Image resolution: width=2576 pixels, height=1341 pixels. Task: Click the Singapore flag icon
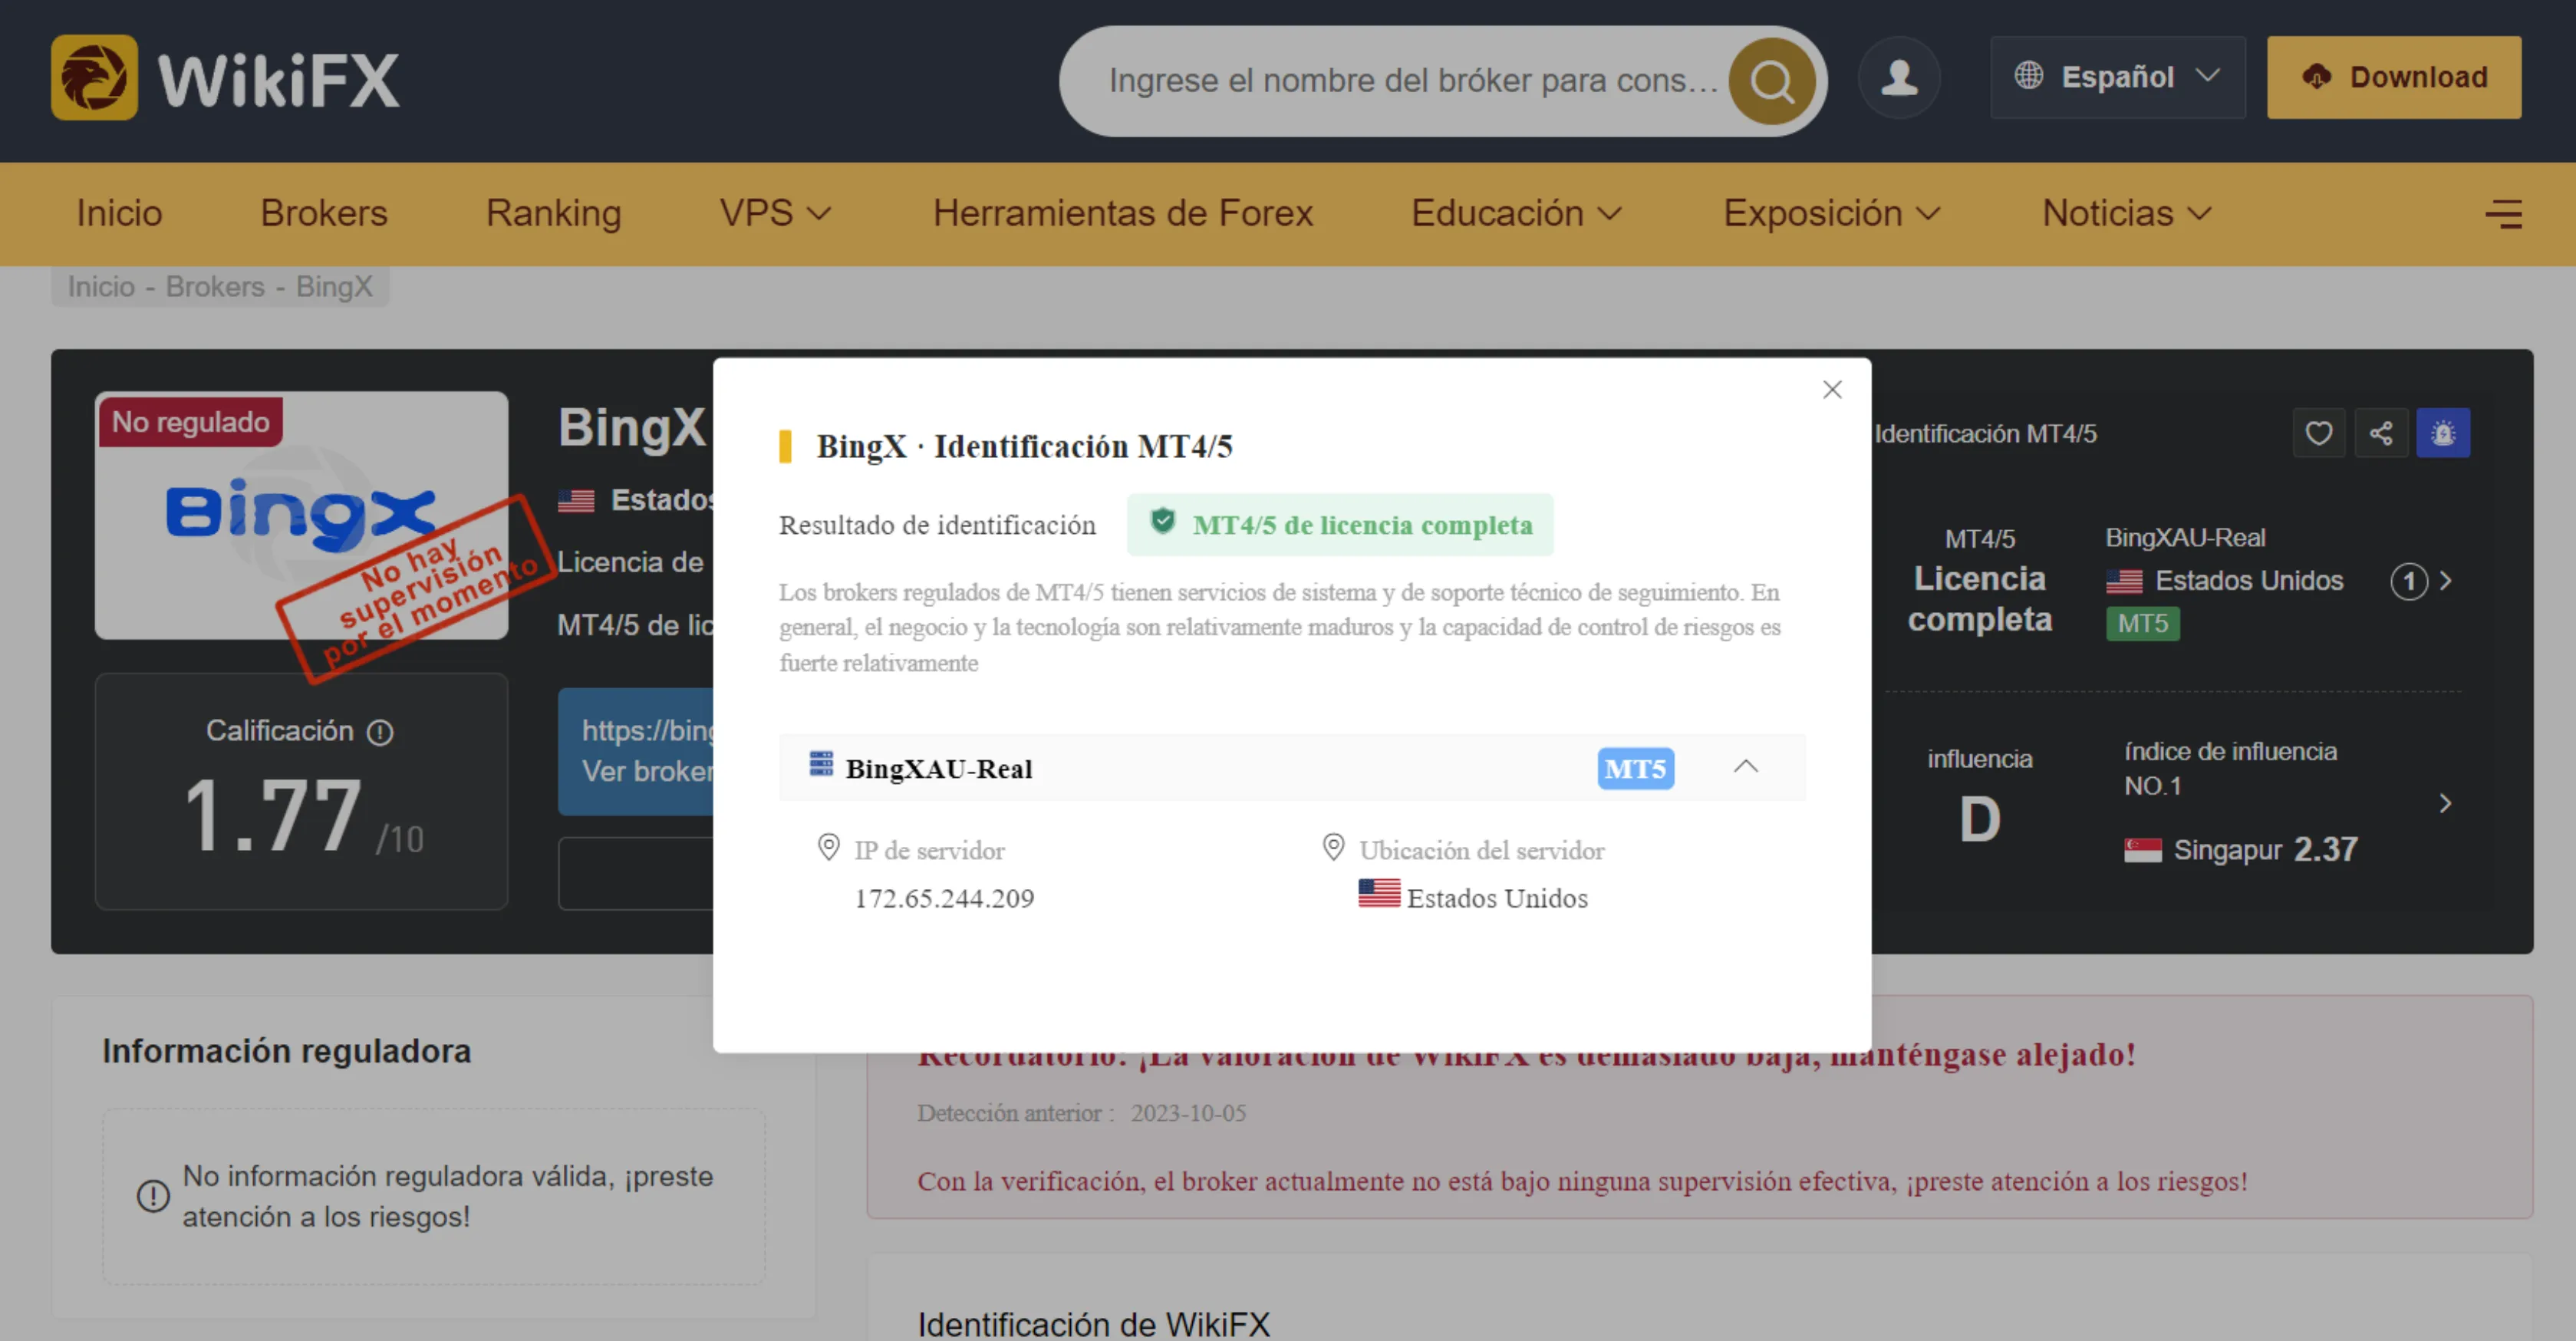(x=2142, y=850)
